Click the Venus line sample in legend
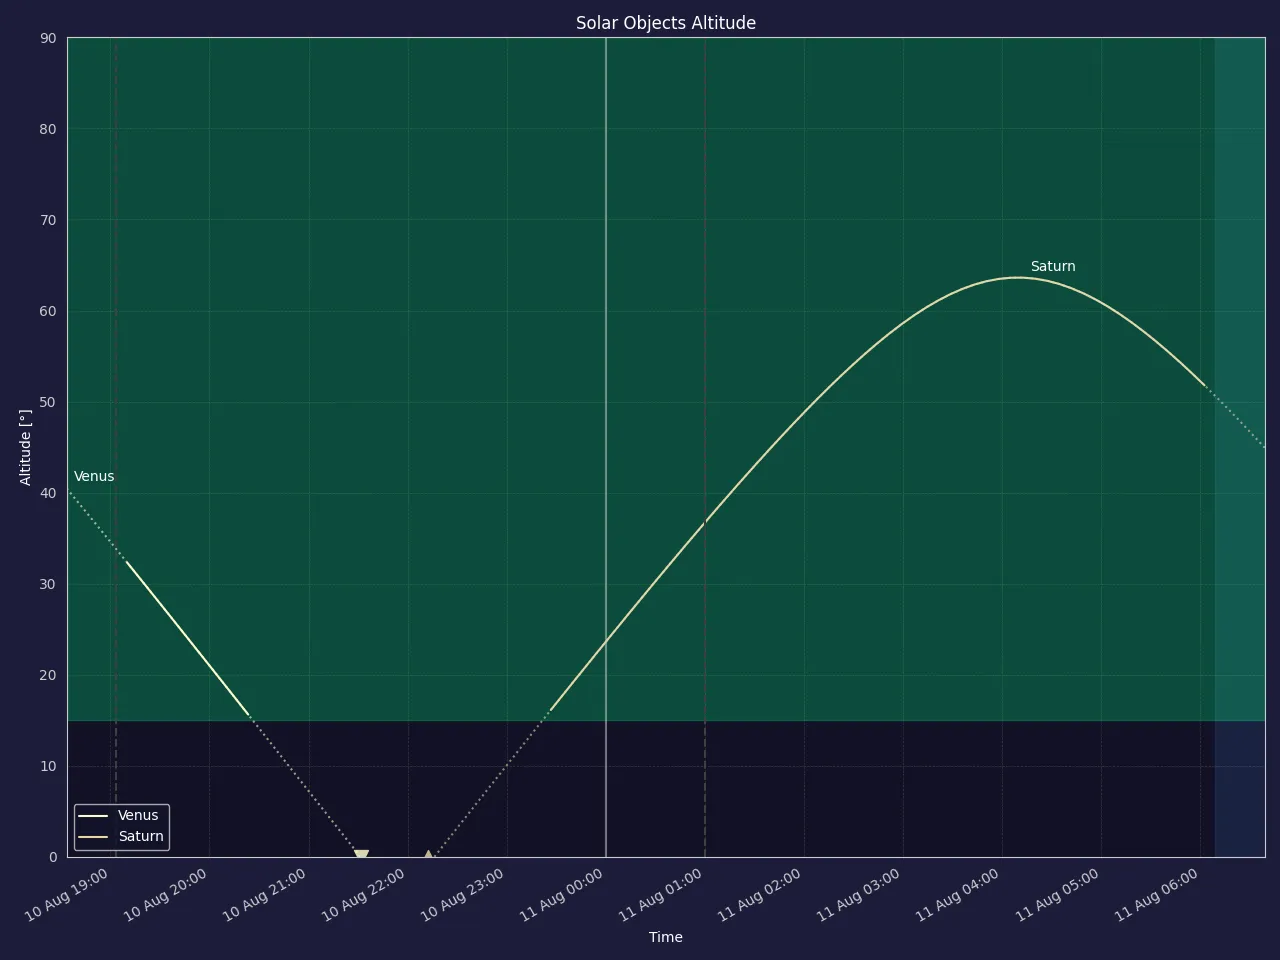 [x=93, y=816]
